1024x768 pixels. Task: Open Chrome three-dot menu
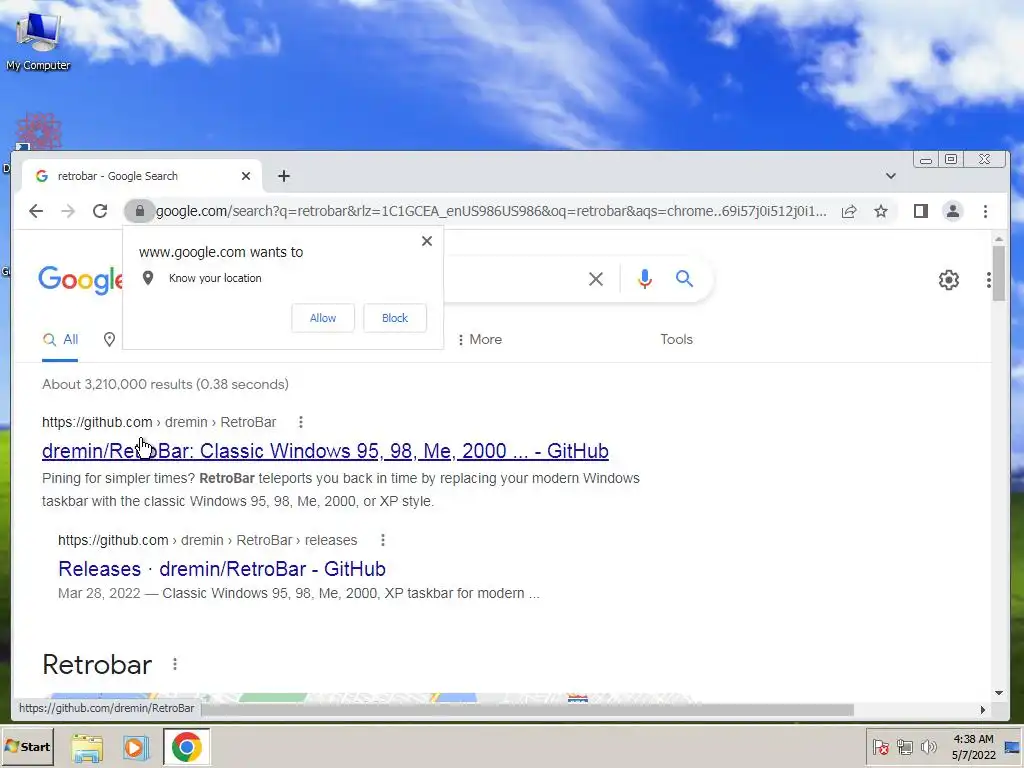[x=985, y=211]
